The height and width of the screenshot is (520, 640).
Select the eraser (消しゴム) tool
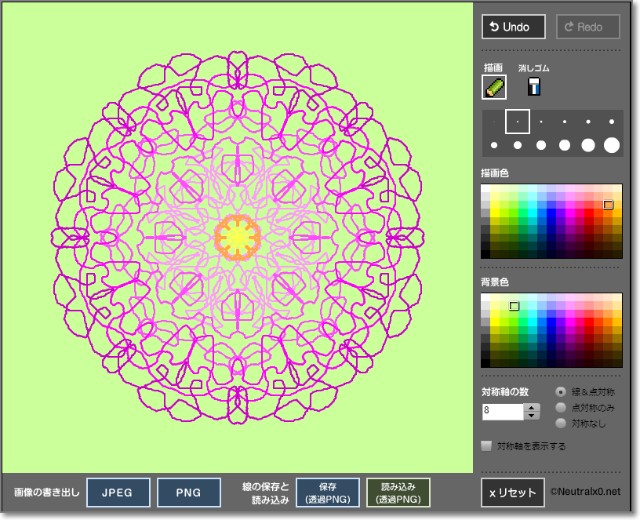point(533,87)
